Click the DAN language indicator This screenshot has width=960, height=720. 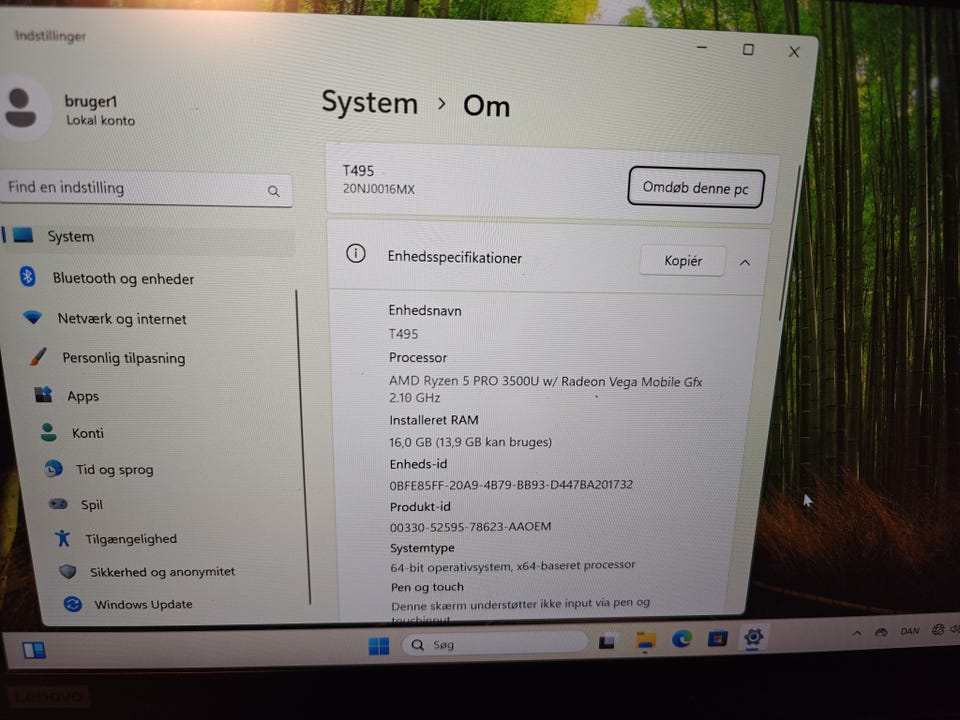click(909, 631)
